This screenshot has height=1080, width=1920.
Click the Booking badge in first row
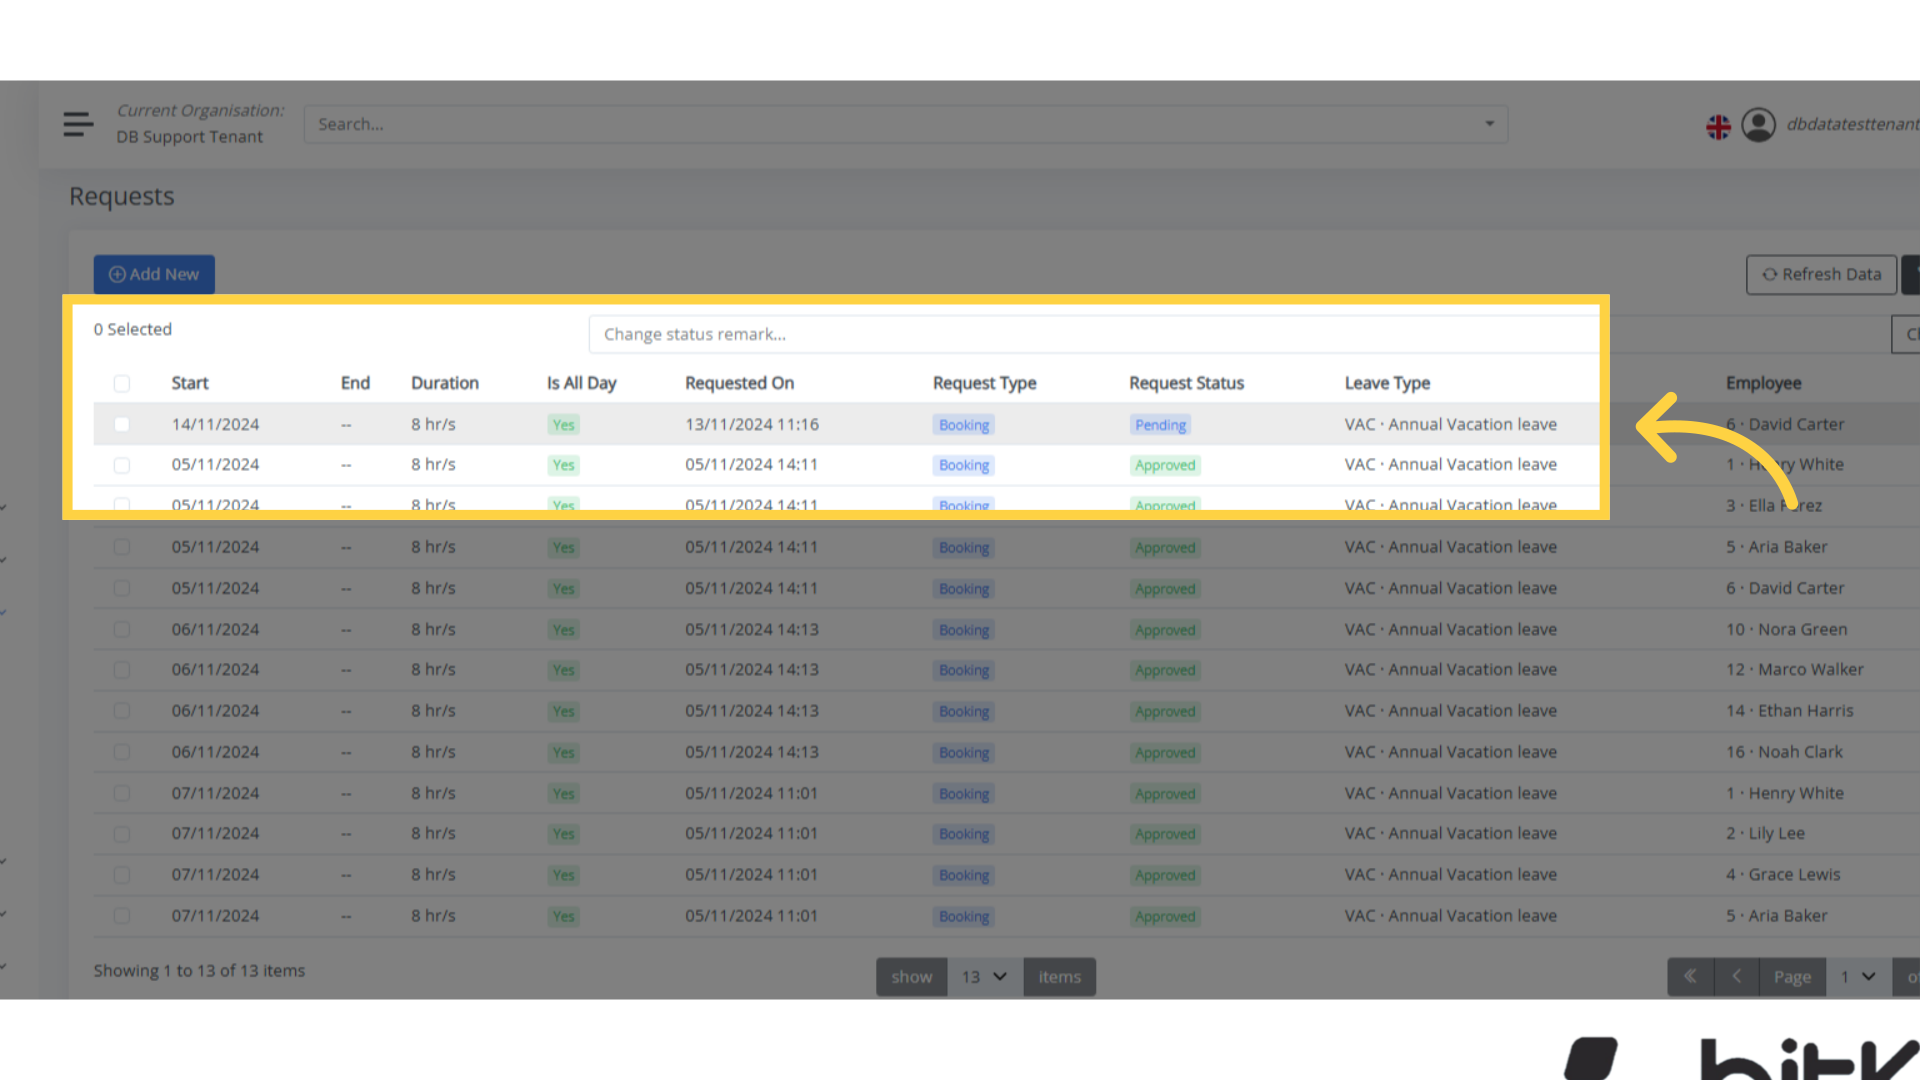point(964,425)
